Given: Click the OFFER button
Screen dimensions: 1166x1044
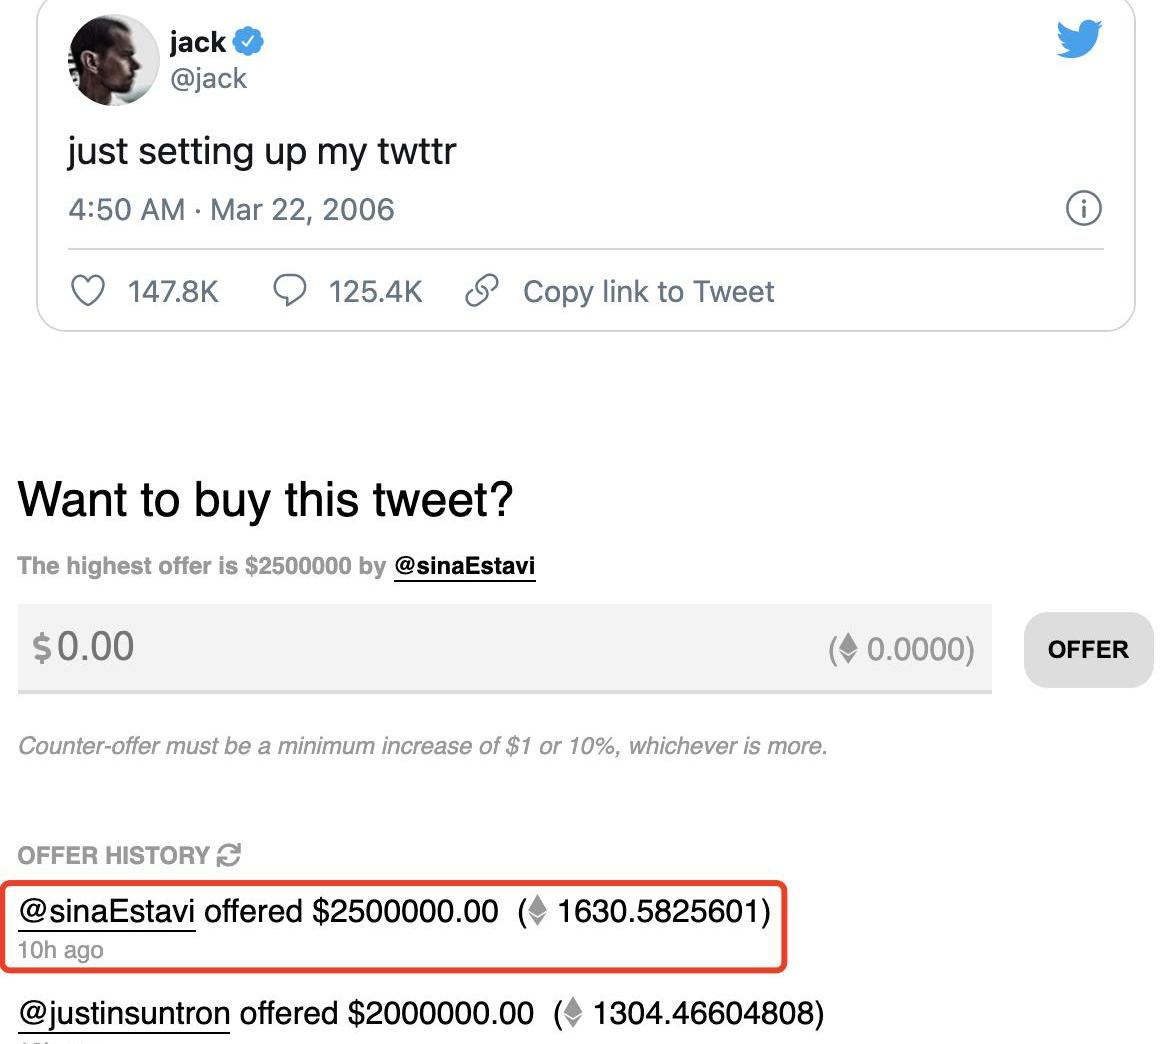Looking at the screenshot, I should point(1088,650).
